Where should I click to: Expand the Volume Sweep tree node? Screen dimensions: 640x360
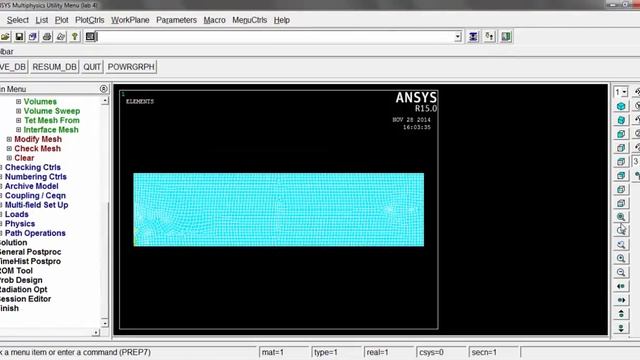(18, 111)
